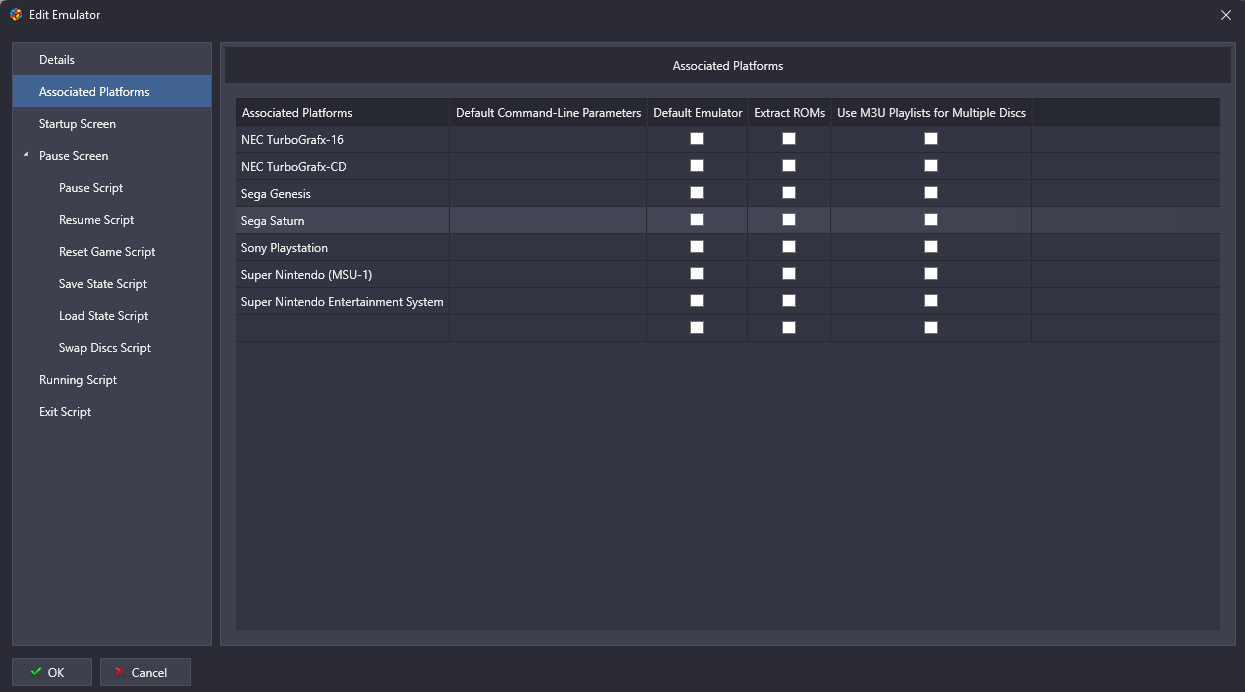Enable M3U Playlists for NEC TurboGrafx-16
Image resolution: width=1245 pixels, height=692 pixels.
931,139
